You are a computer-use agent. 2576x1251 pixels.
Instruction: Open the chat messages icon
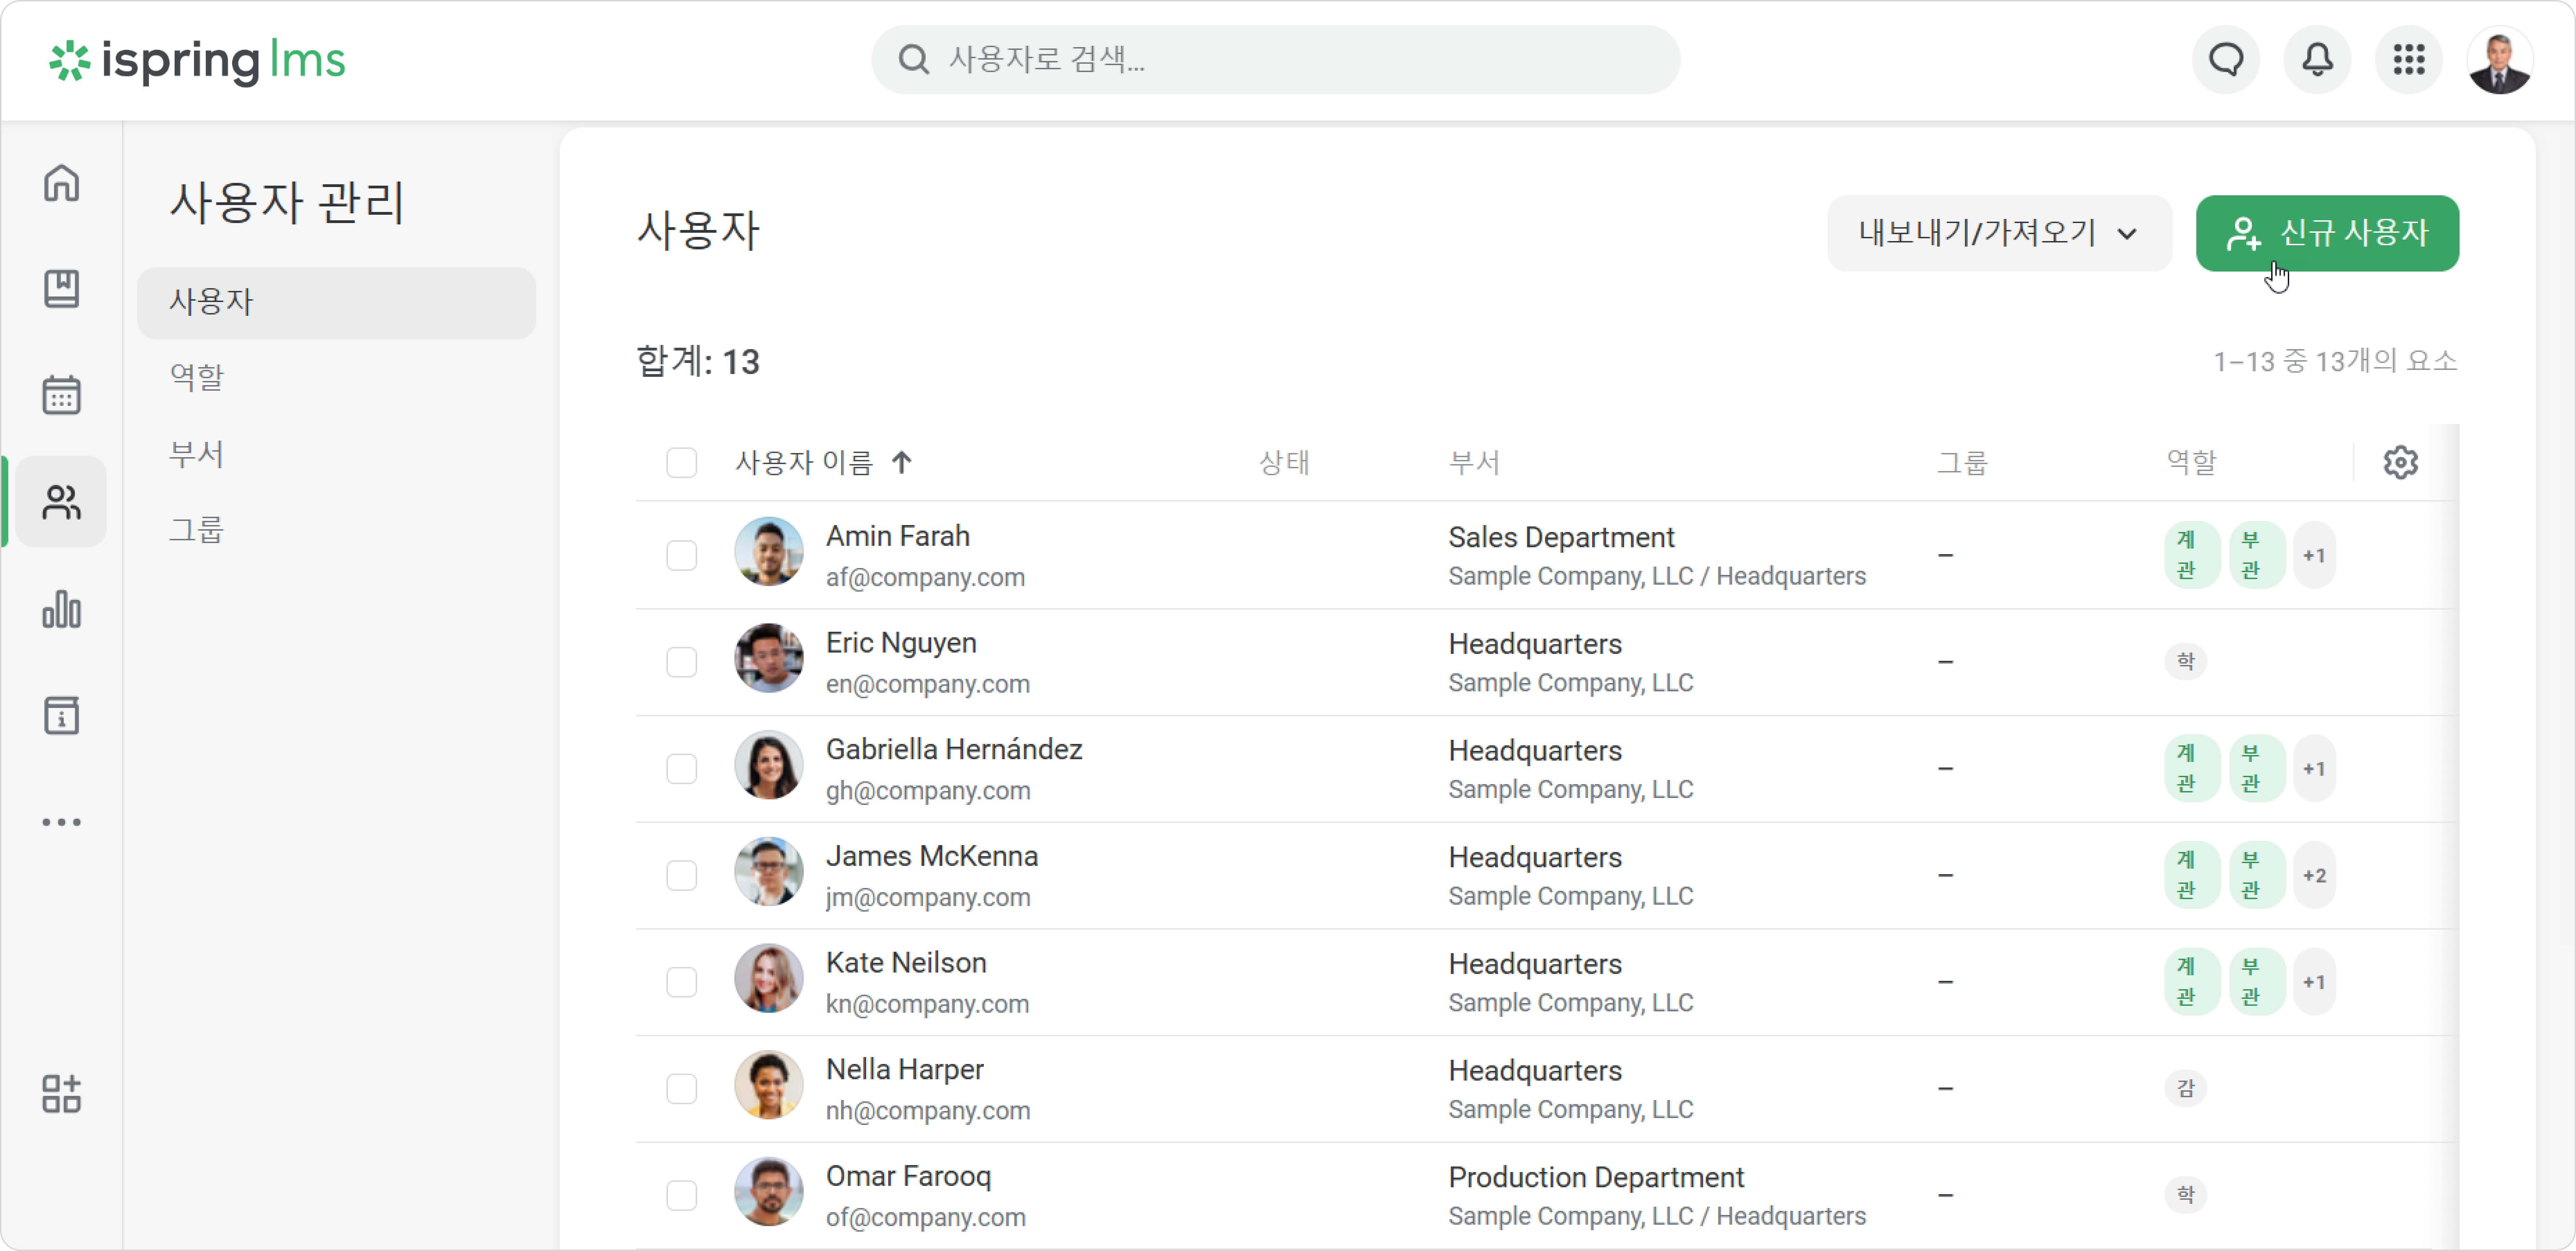point(2226,60)
